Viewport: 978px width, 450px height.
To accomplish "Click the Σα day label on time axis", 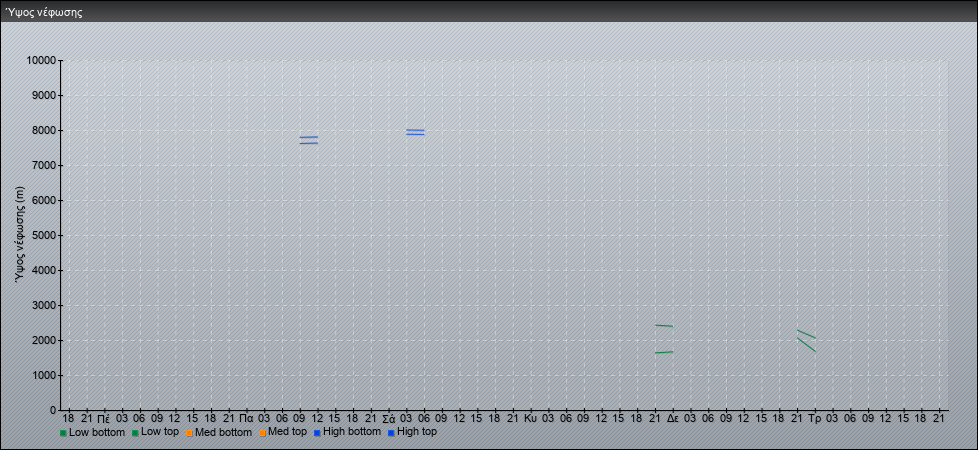I will (x=389, y=416).
